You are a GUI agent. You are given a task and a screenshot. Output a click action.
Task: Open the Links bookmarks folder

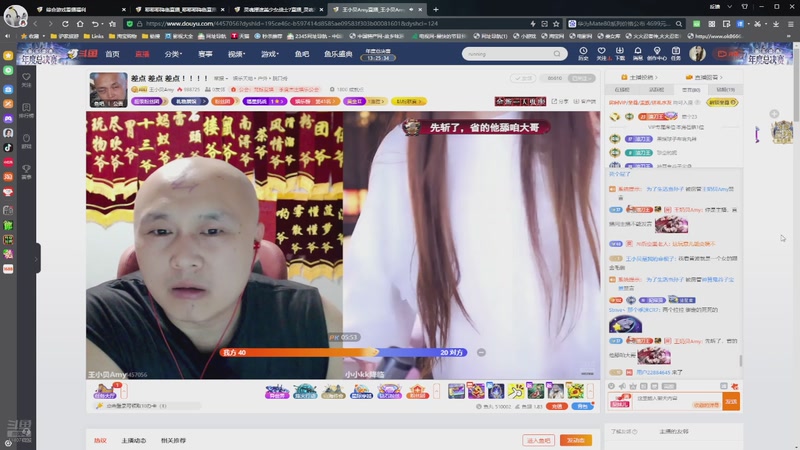point(93,36)
